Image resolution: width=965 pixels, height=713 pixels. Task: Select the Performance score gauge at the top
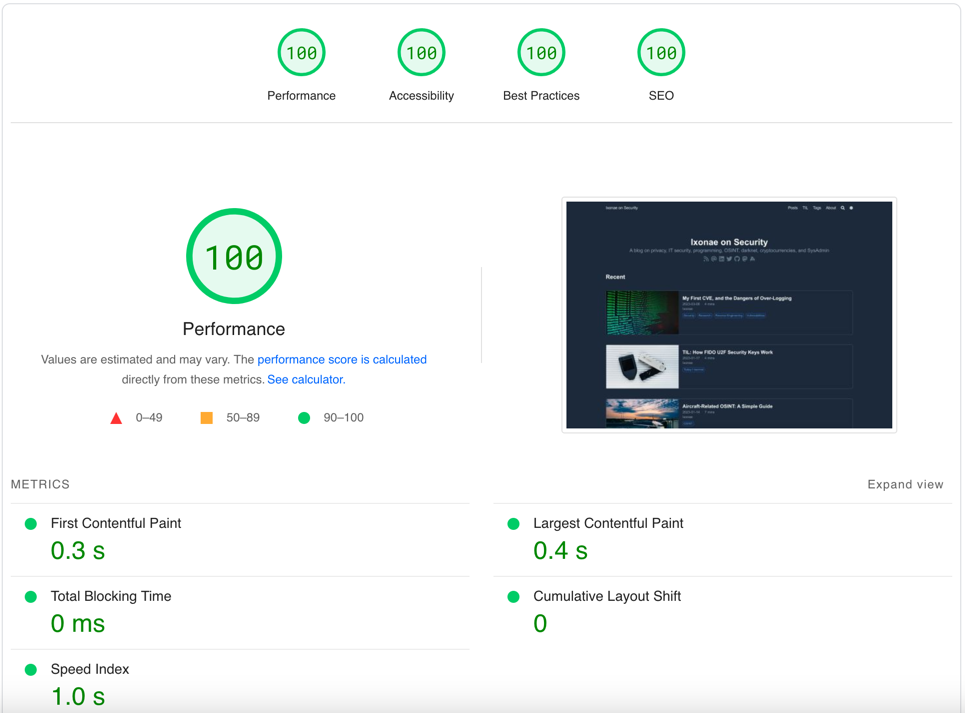[x=301, y=52]
